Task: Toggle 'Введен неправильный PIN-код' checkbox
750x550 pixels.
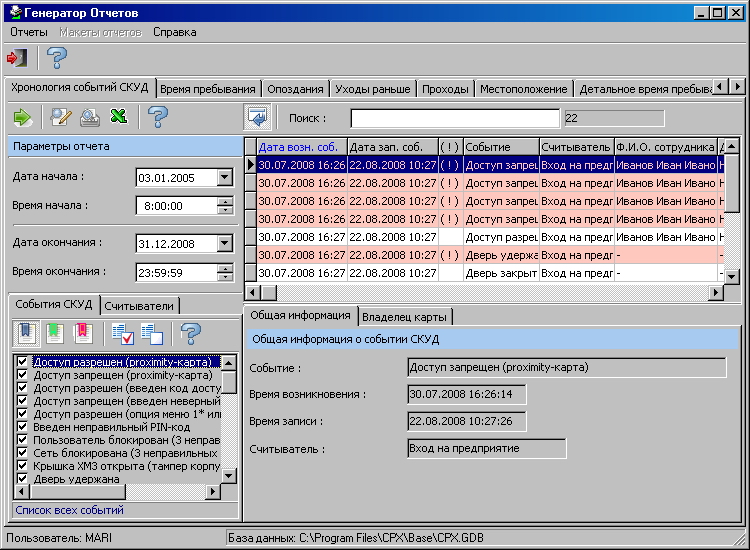Action: 23,427
